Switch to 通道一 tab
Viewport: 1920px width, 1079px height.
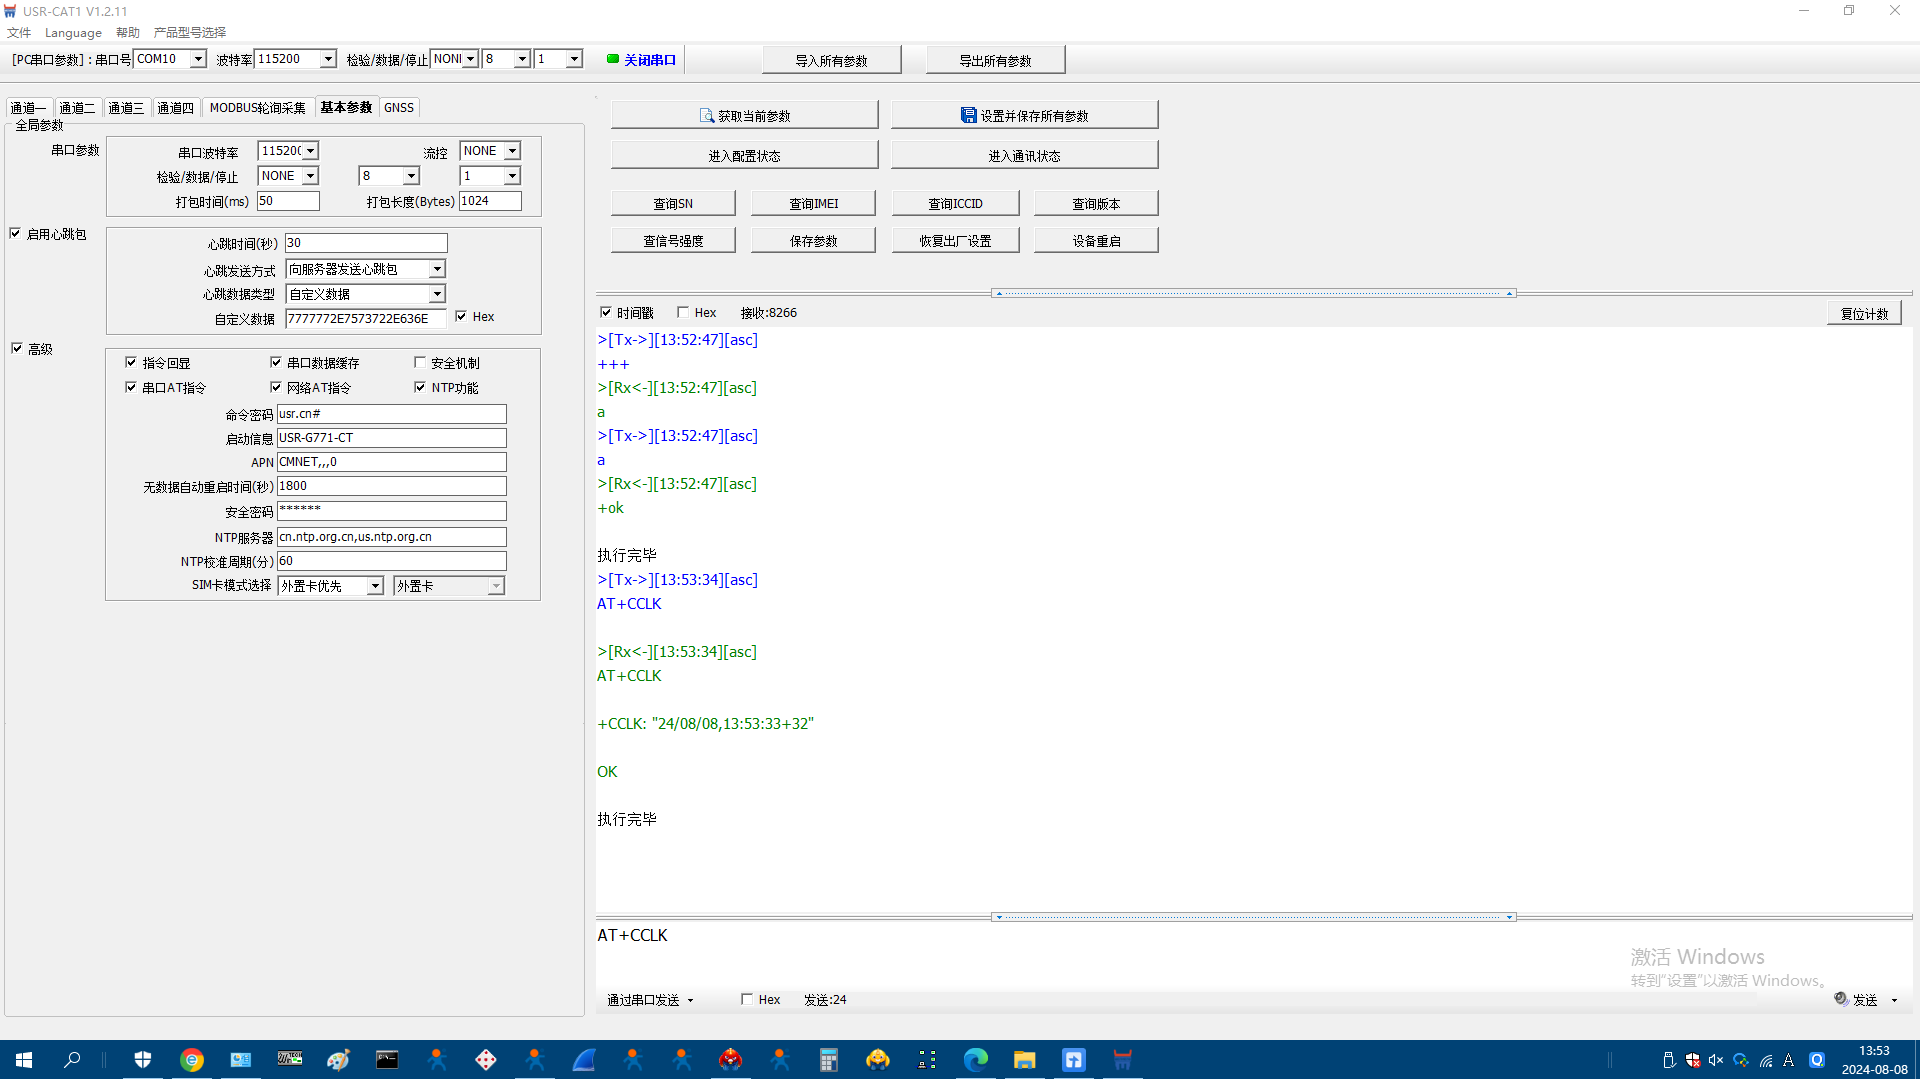(x=28, y=108)
